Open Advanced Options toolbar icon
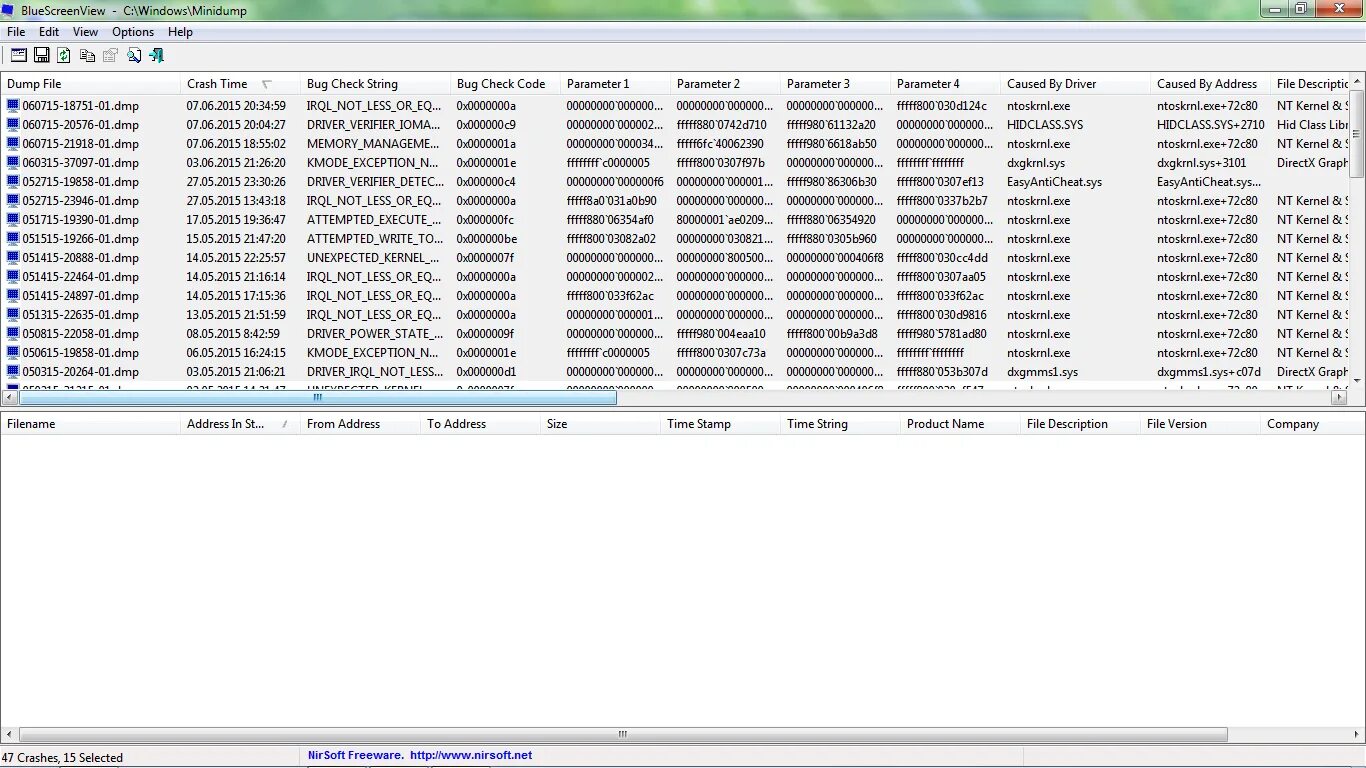The image size is (1366, 768). (x=19, y=56)
